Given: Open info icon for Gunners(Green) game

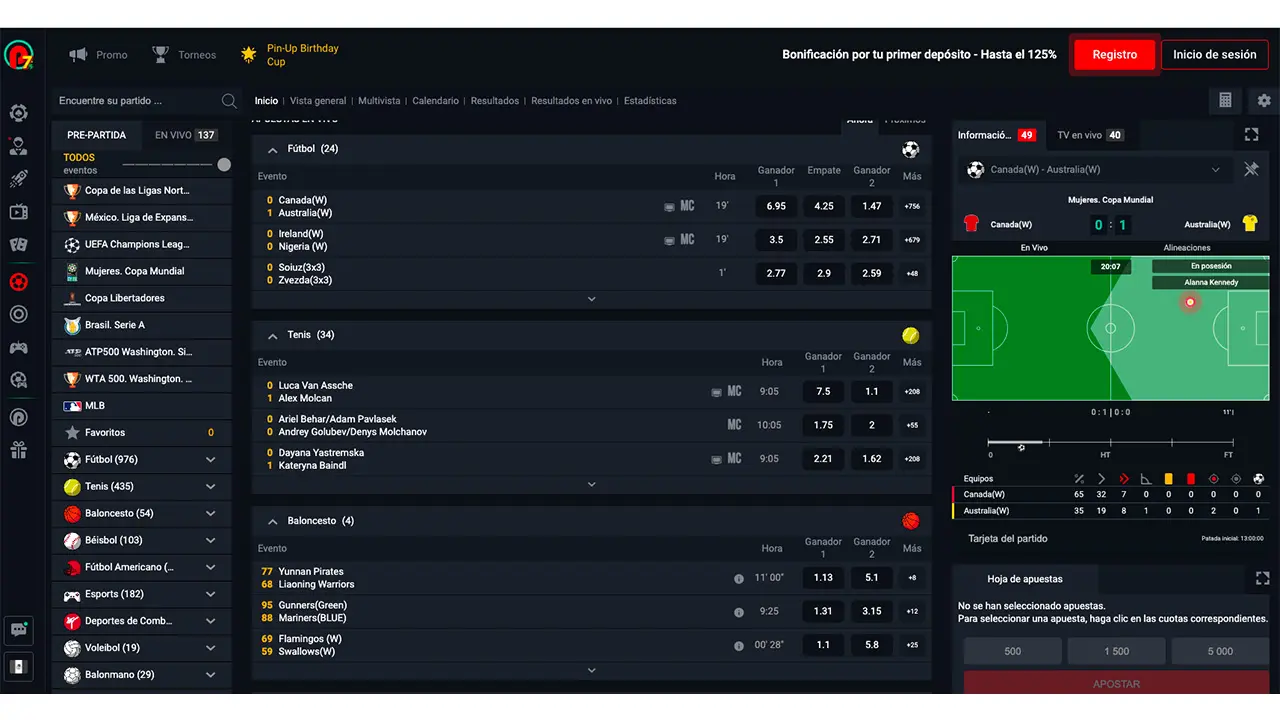Looking at the screenshot, I should [739, 611].
